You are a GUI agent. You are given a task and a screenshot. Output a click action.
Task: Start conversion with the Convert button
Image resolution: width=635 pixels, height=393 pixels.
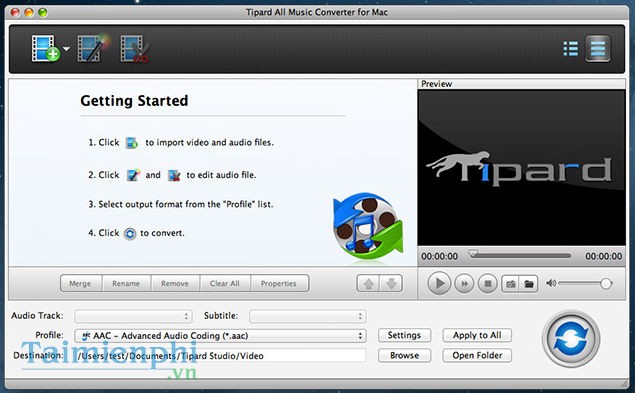pyautogui.click(x=571, y=338)
